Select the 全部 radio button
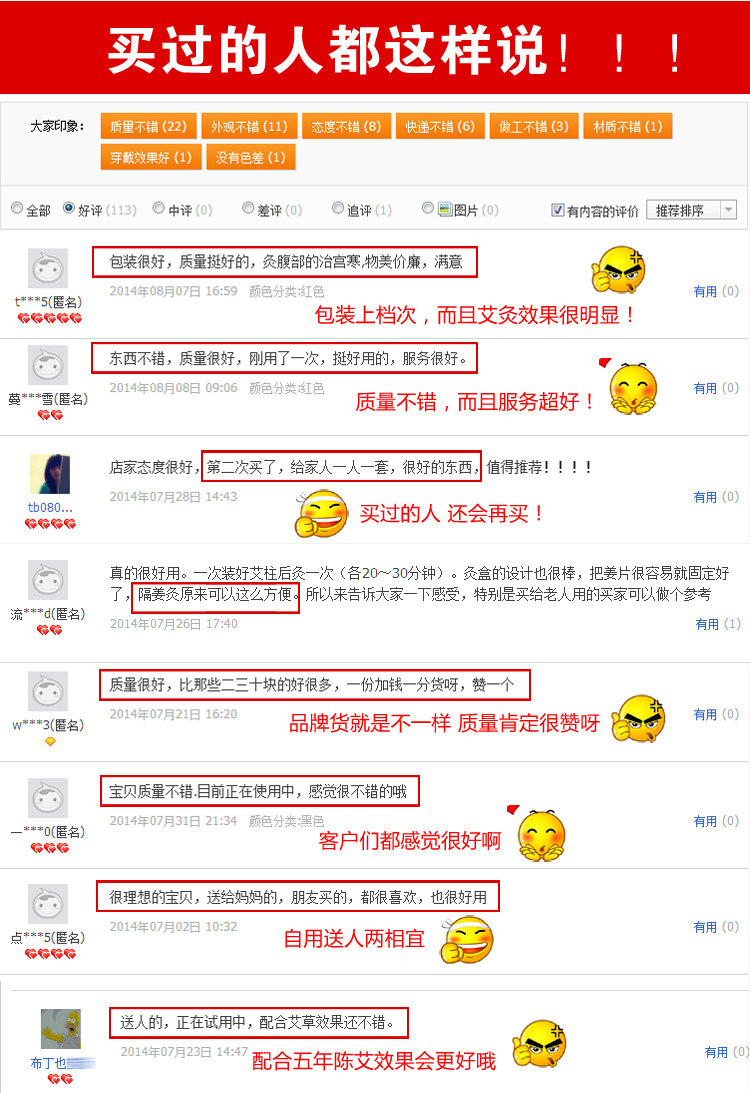Screen dimensions: 750x1093 click(17, 208)
